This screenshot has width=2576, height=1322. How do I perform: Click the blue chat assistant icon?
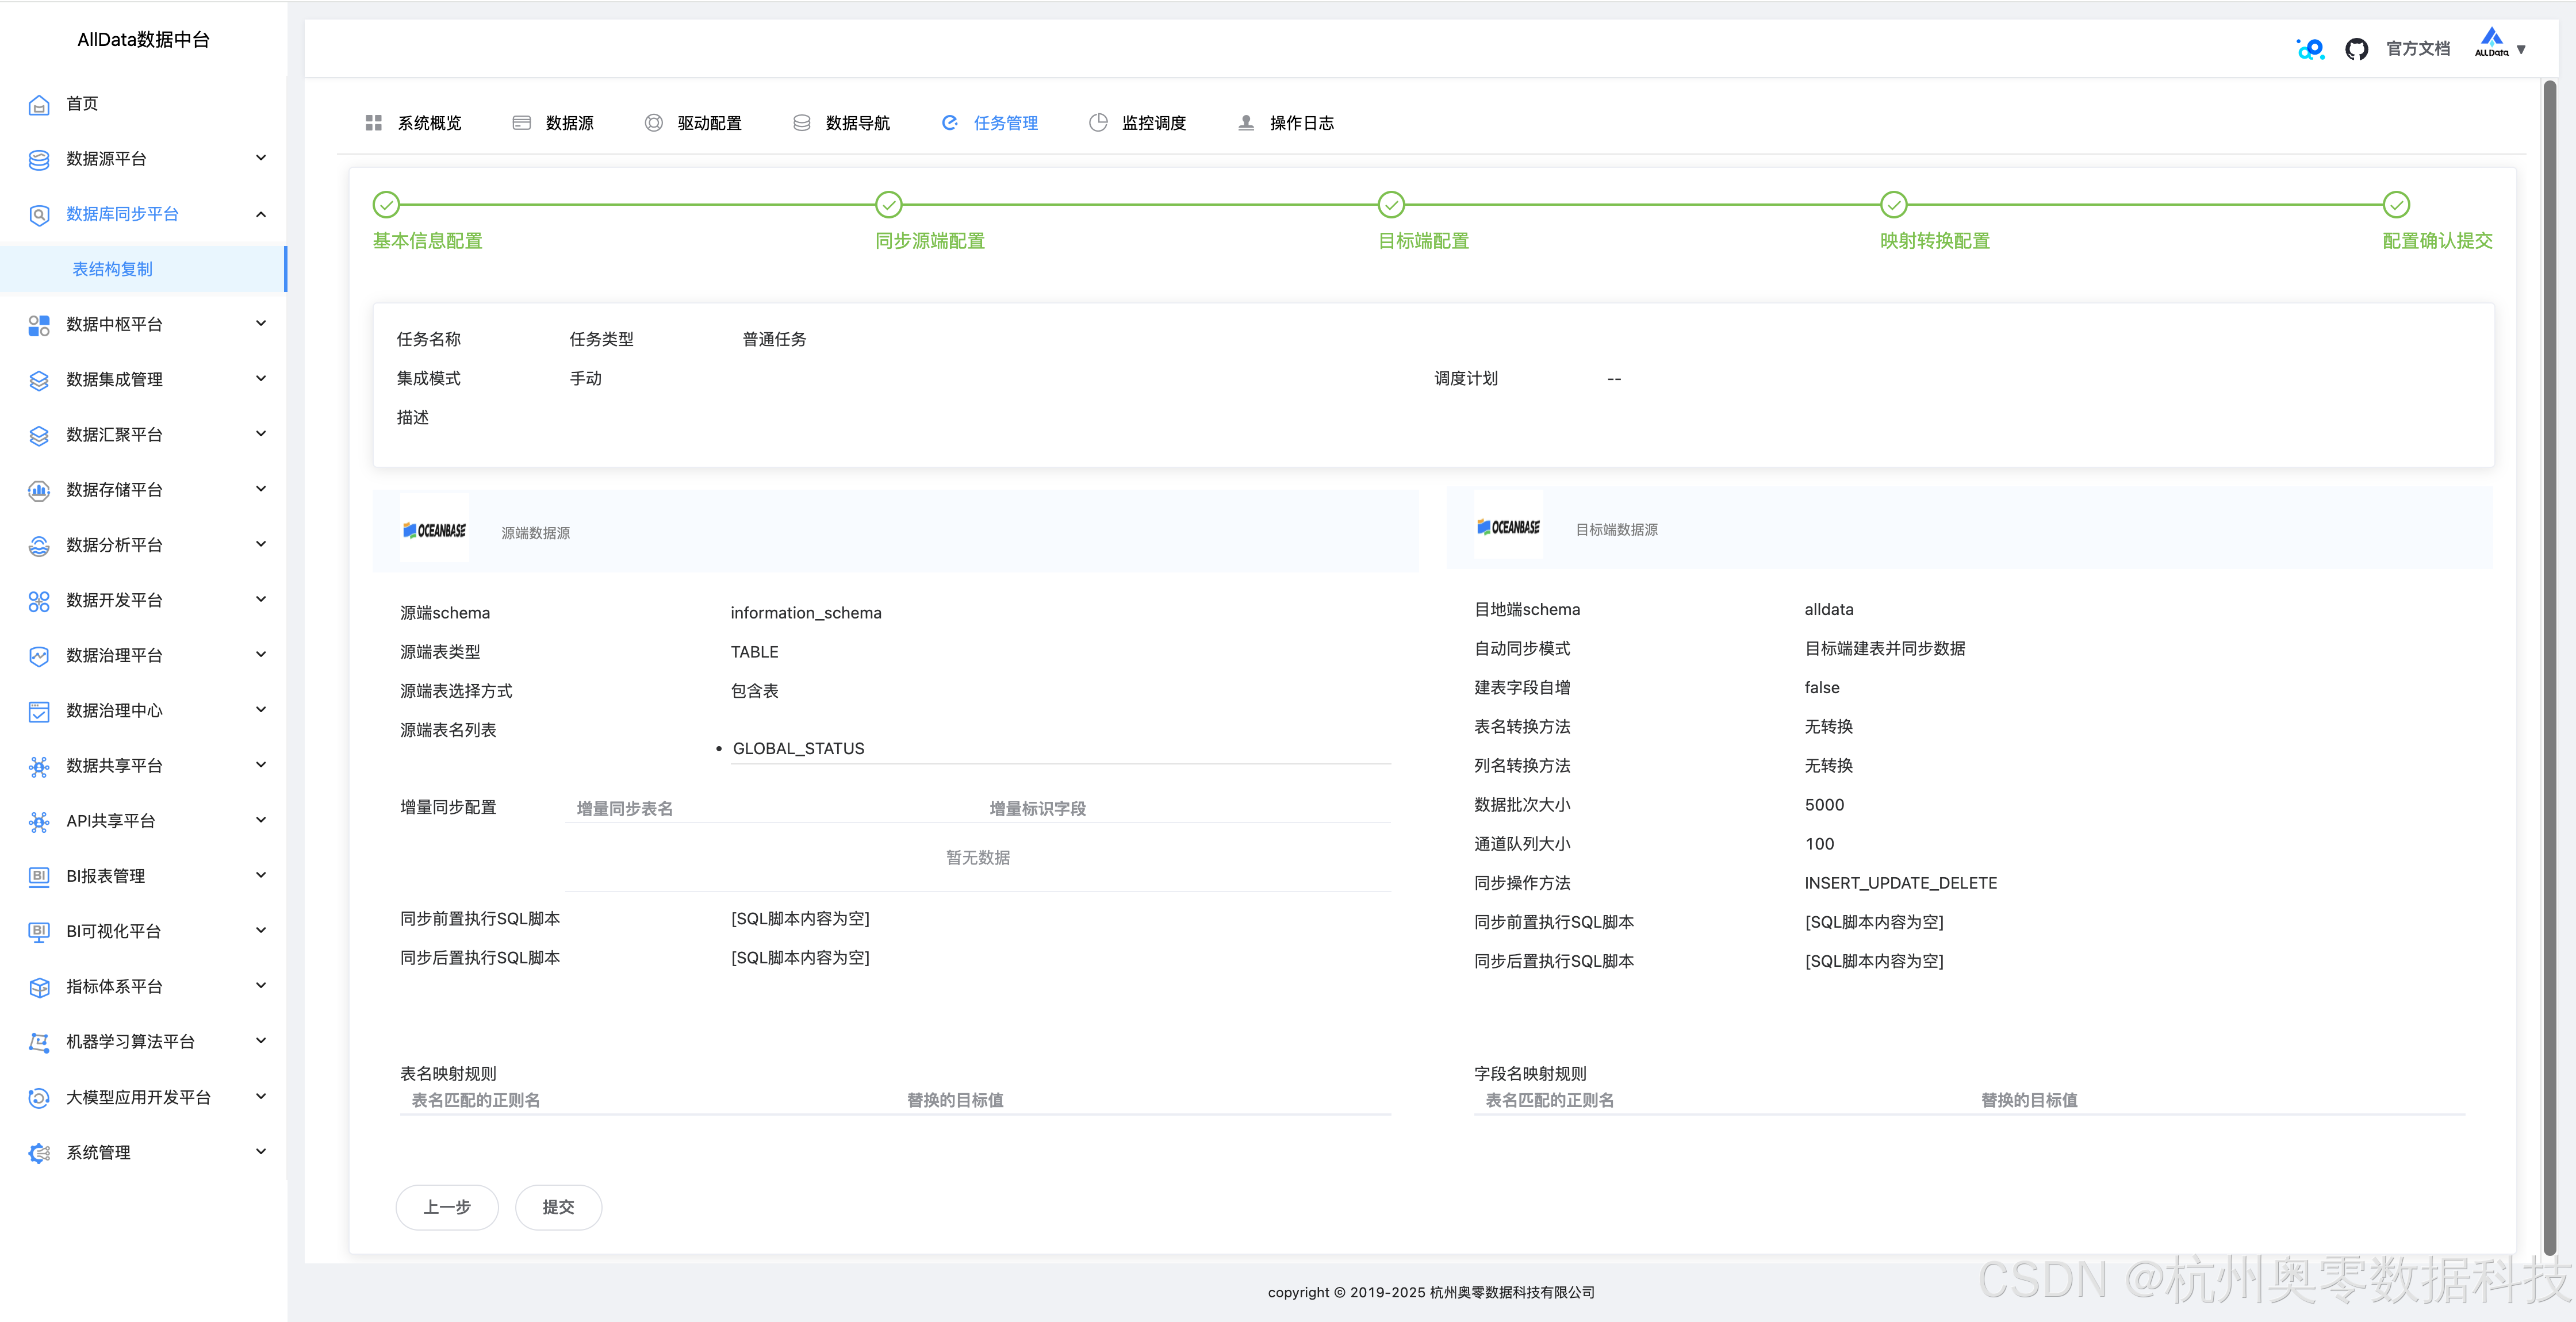click(2310, 49)
